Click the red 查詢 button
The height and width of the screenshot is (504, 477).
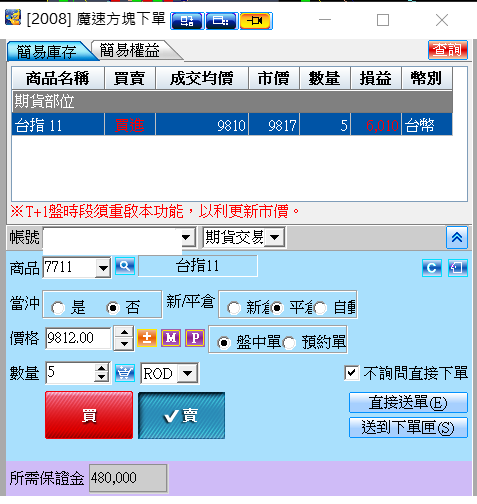(x=448, y=50)
